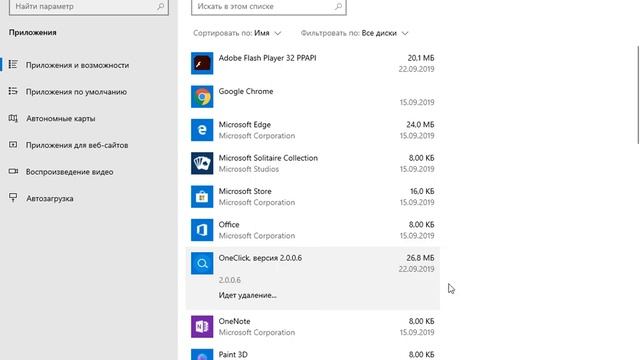Select the Microsoft Store entry name
Viewport: 640px width, 360px height.
(245, 191)
